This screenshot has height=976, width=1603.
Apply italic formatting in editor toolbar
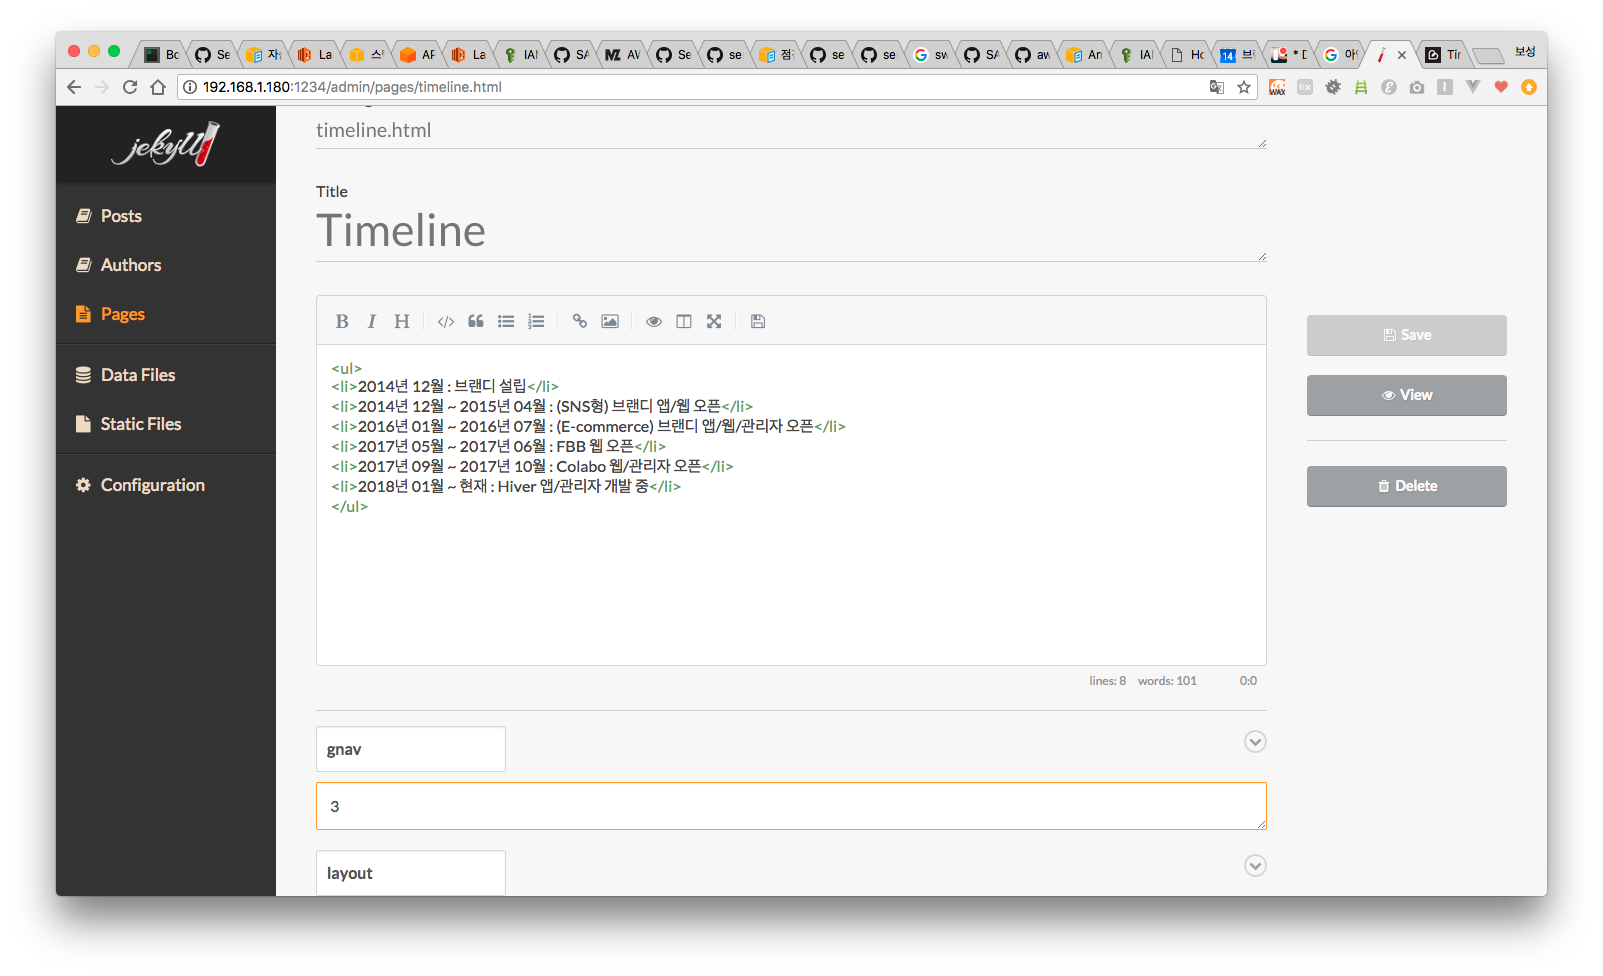[372, 321]
